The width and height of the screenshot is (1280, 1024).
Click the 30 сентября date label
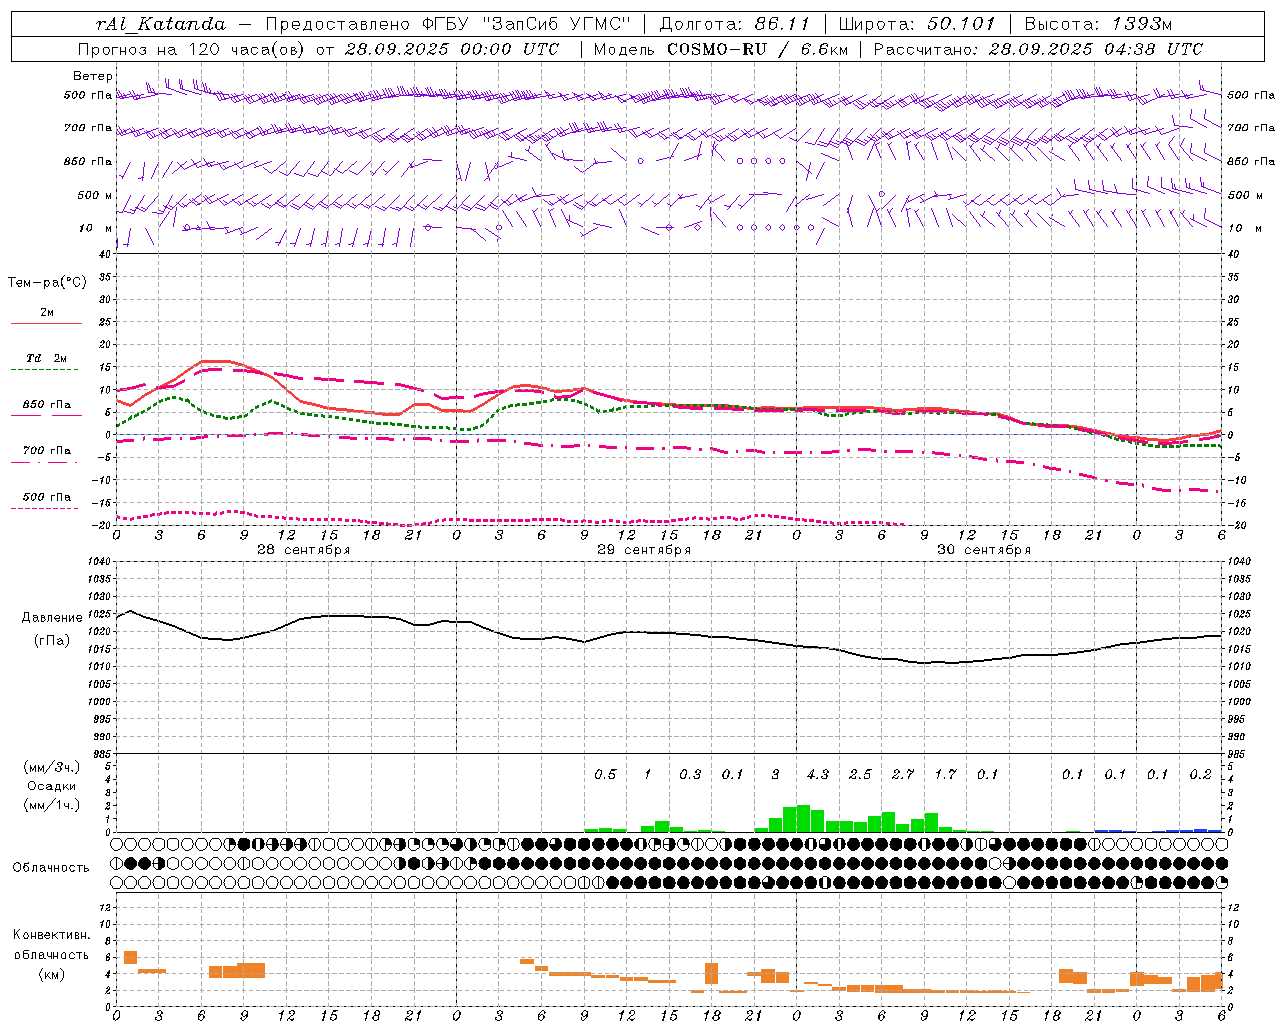[x=984, y=550]
